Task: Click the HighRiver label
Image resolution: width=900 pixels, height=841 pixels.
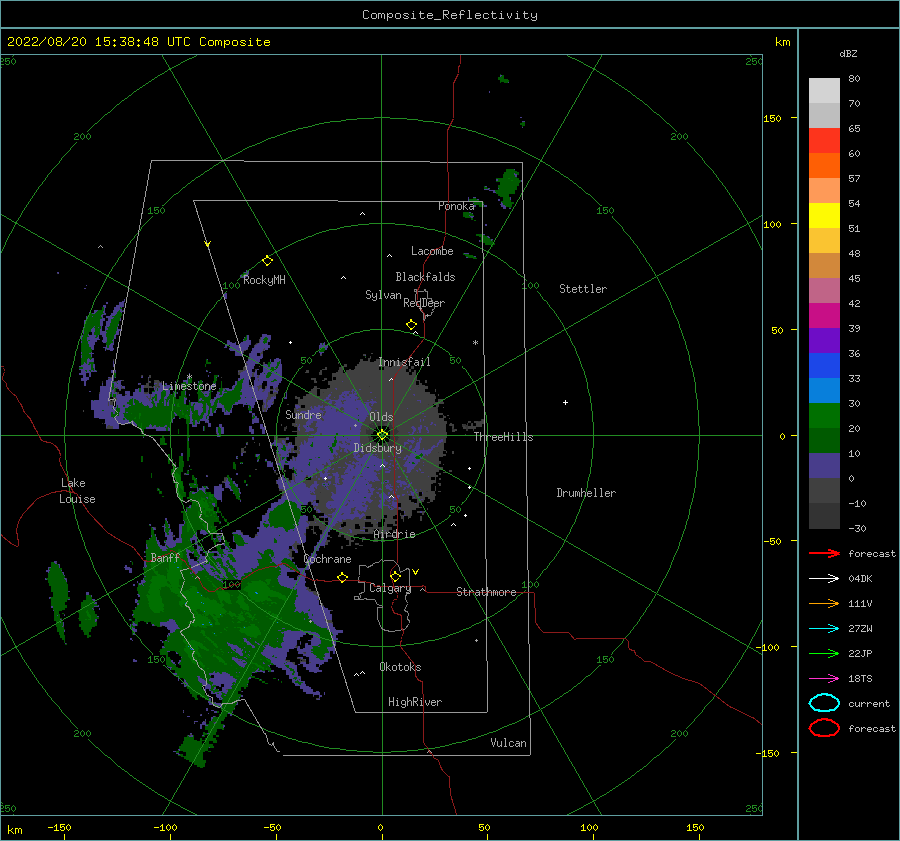Action: (415, 702)
